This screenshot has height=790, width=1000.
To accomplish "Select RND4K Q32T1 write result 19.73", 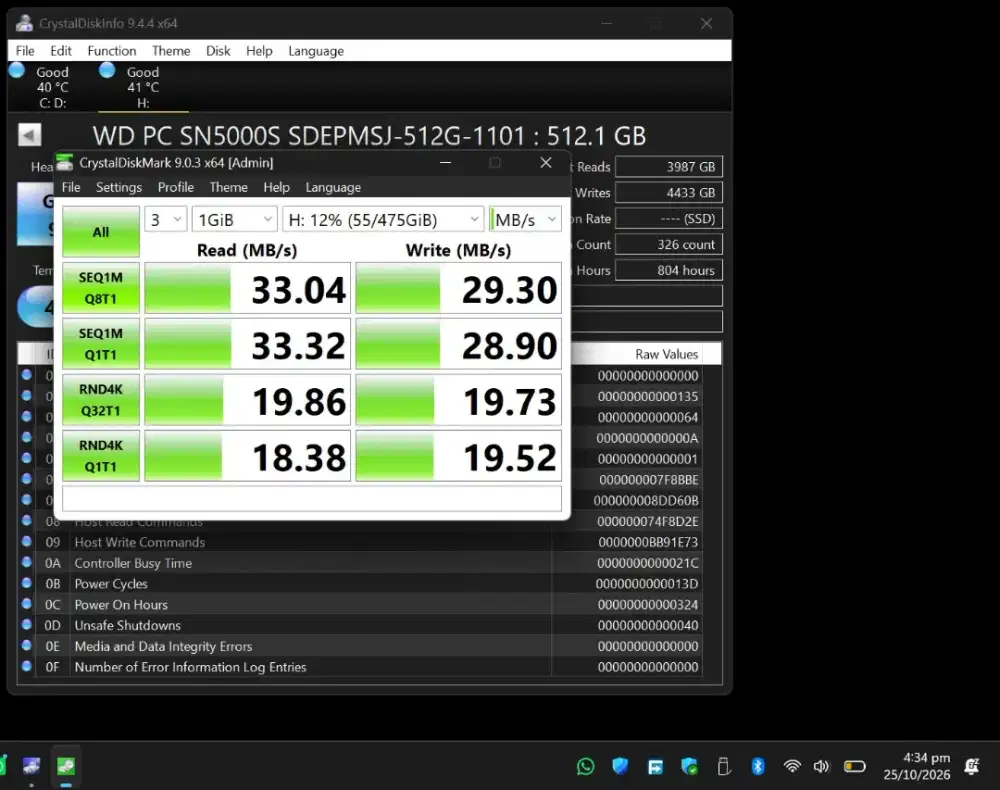I will pyautogui.click(x=459, y=400).
